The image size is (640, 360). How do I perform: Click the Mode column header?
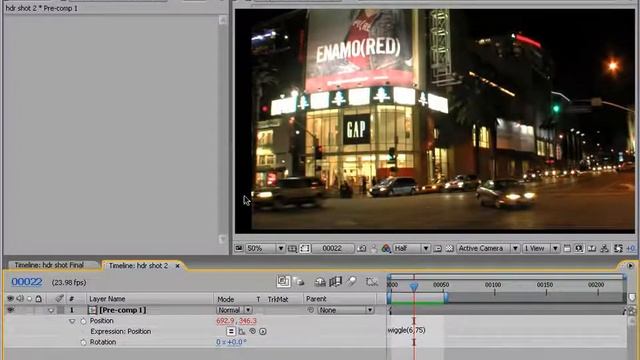tap(226, 299)
